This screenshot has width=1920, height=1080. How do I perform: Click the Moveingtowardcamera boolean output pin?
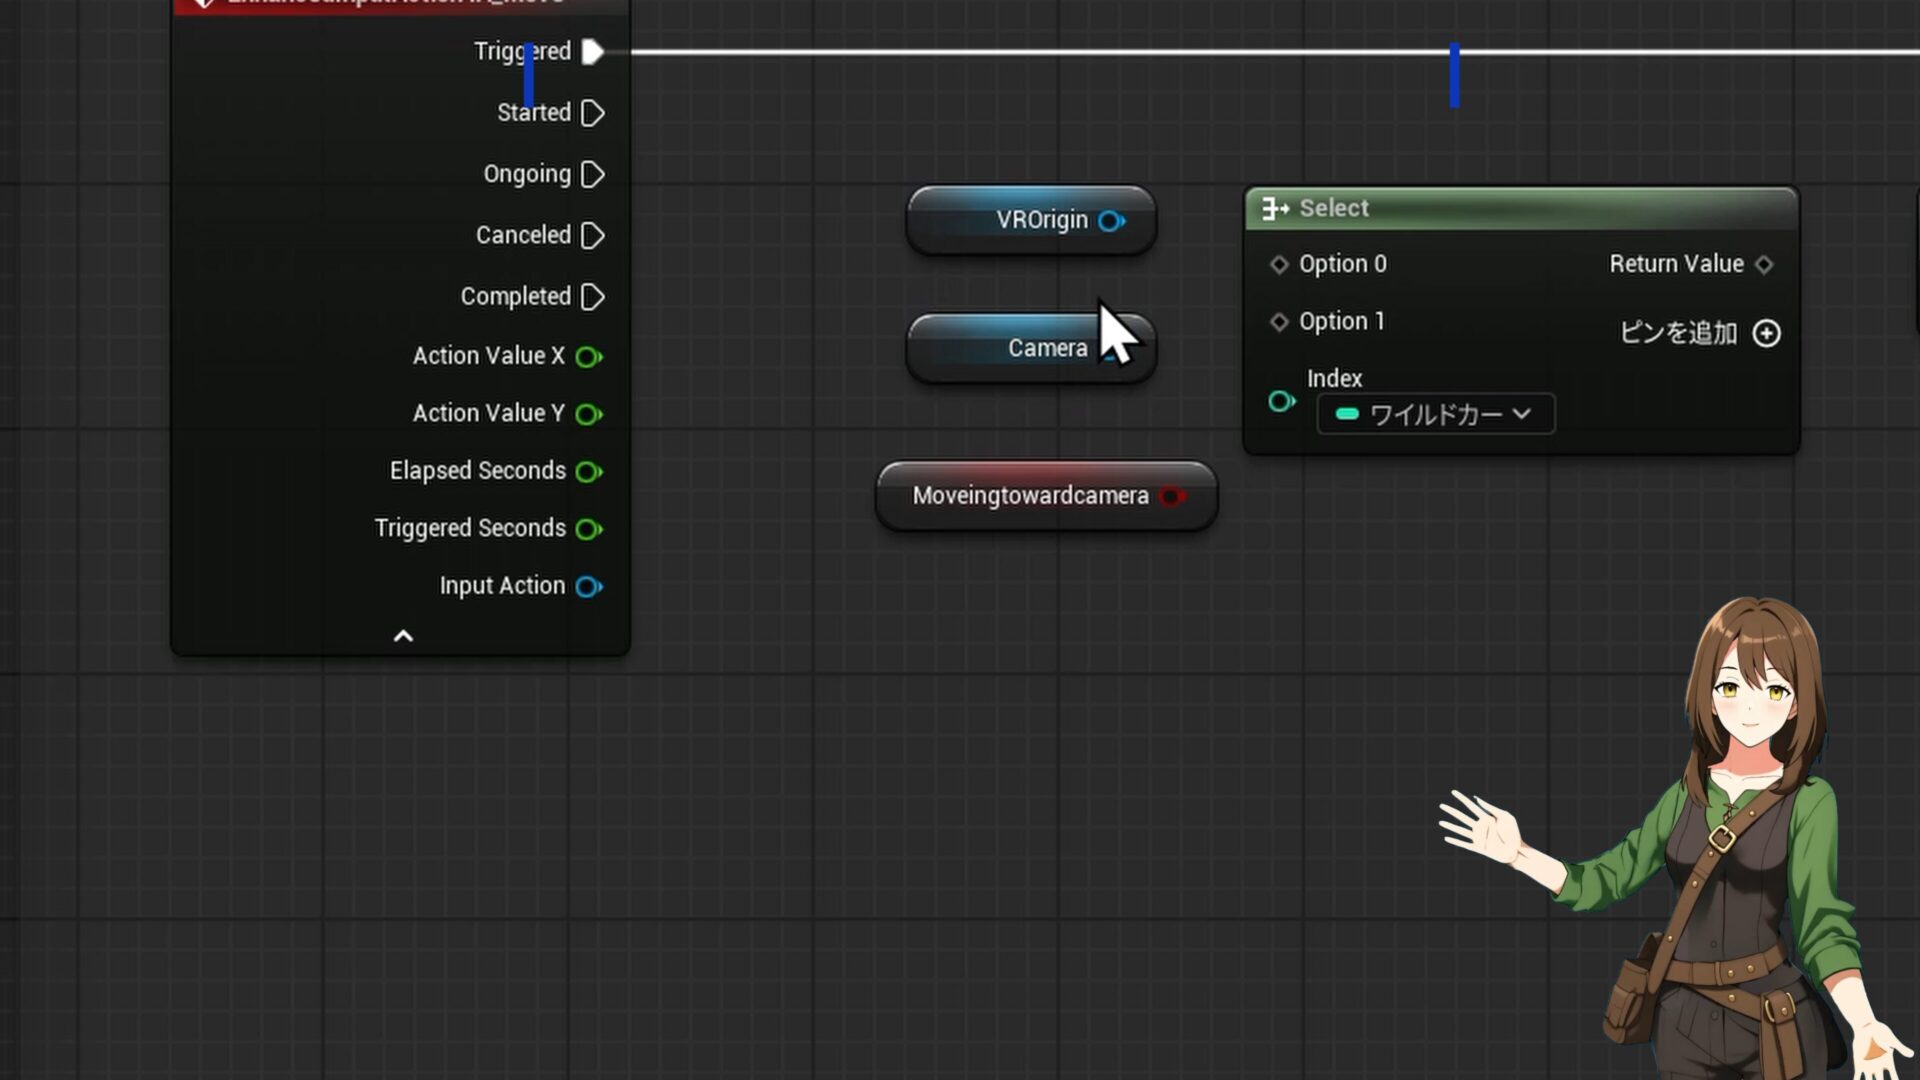1171,496
